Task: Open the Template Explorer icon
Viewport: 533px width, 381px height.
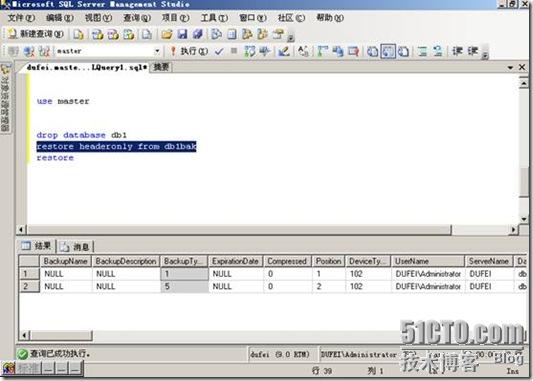Action: pos(262,34)
